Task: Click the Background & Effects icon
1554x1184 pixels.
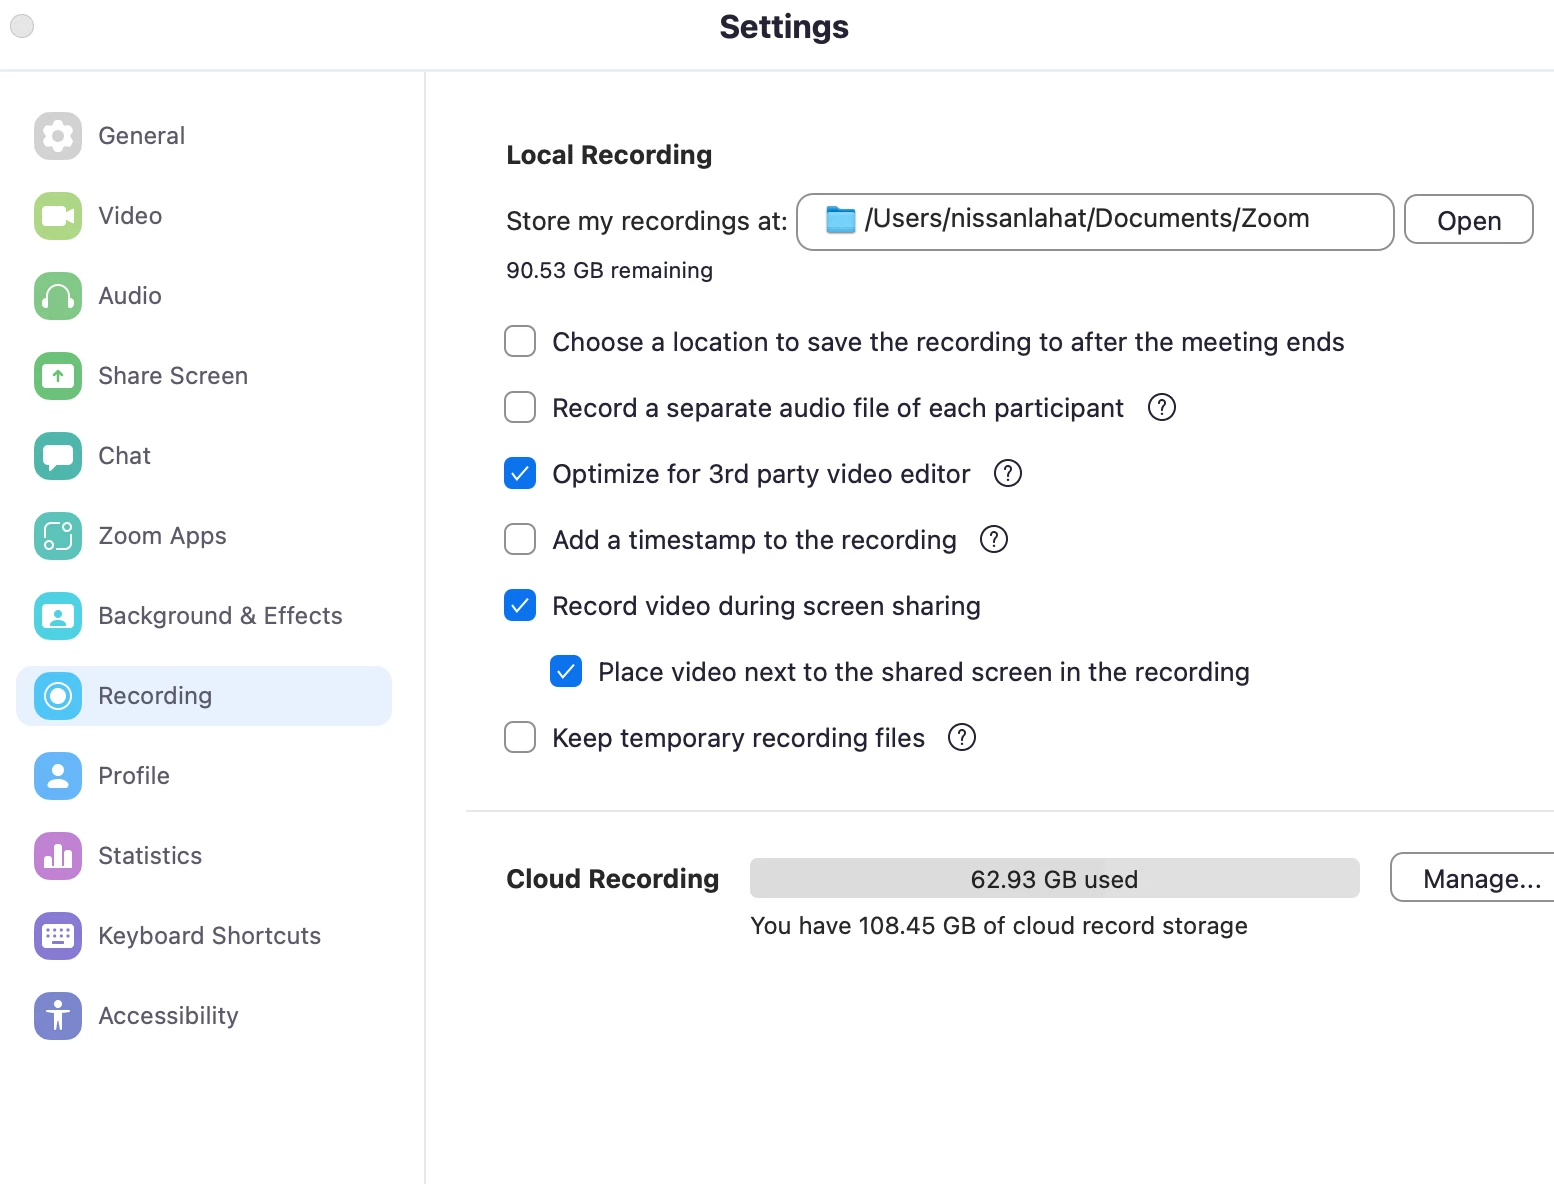Action: [58, 616]
